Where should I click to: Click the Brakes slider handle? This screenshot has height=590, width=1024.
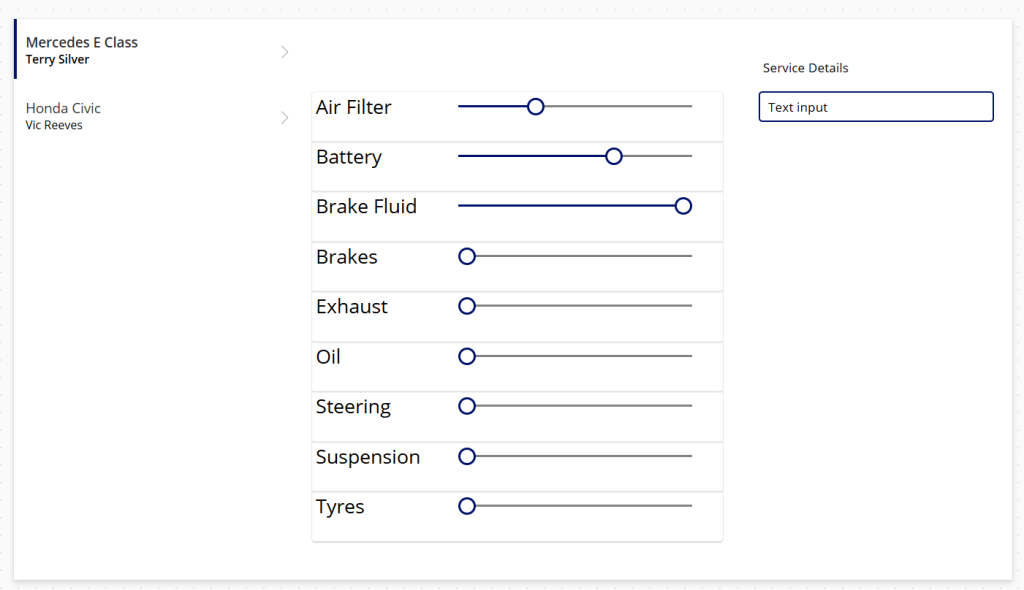[466, 256]
